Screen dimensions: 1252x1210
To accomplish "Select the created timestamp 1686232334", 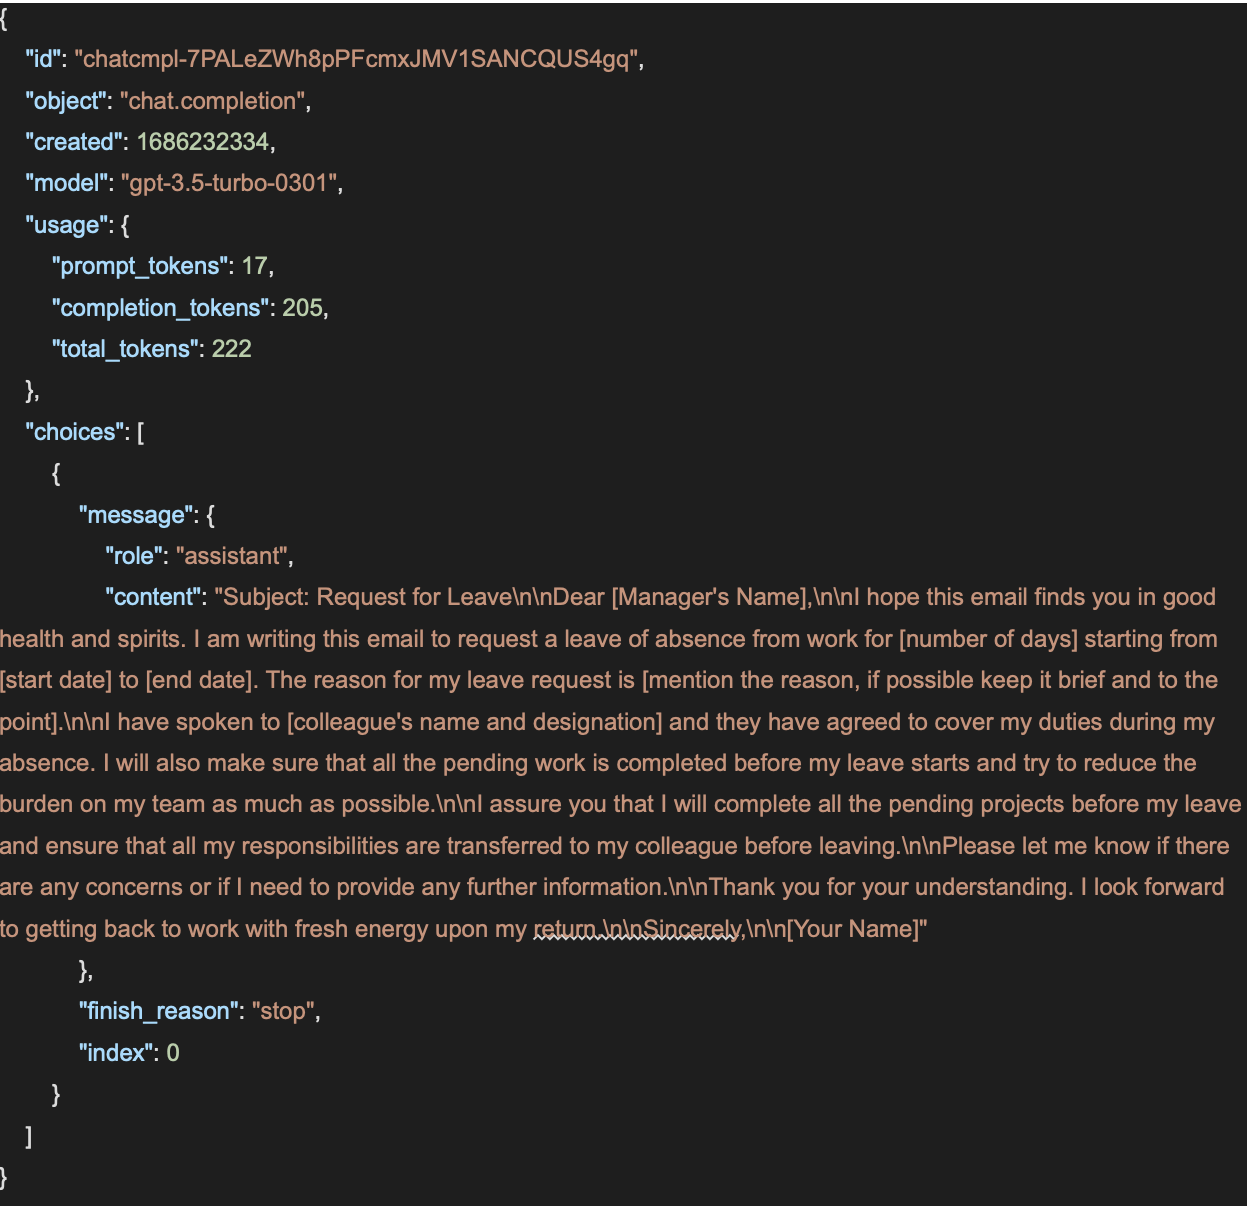I will 203,142.
